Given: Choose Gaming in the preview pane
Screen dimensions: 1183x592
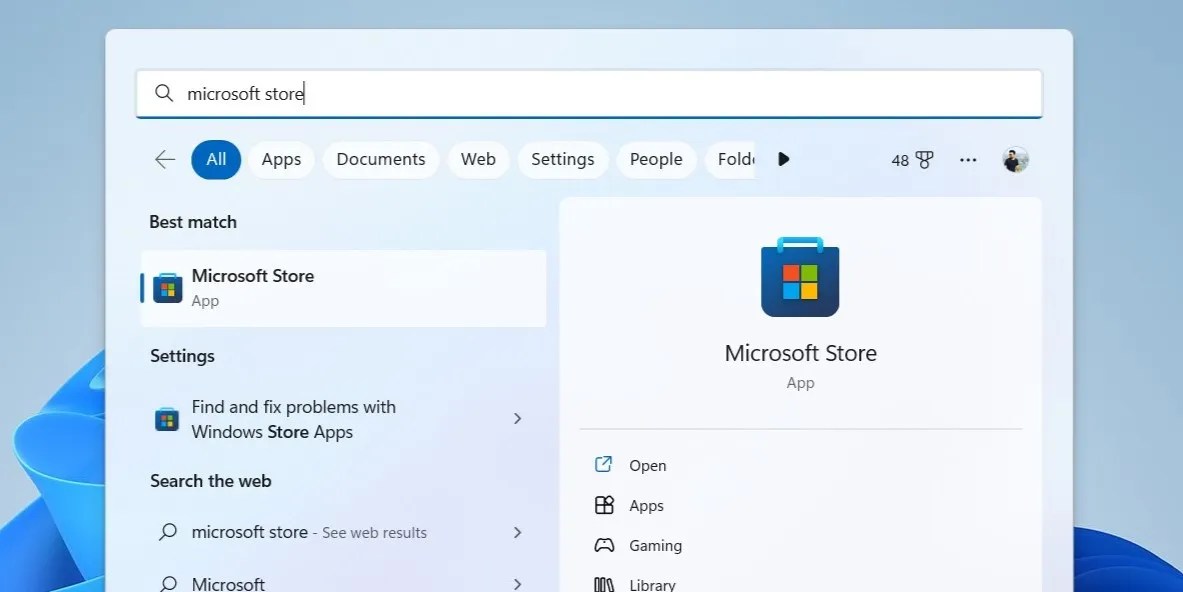Looking at the screenshot, I should (656, 545).
